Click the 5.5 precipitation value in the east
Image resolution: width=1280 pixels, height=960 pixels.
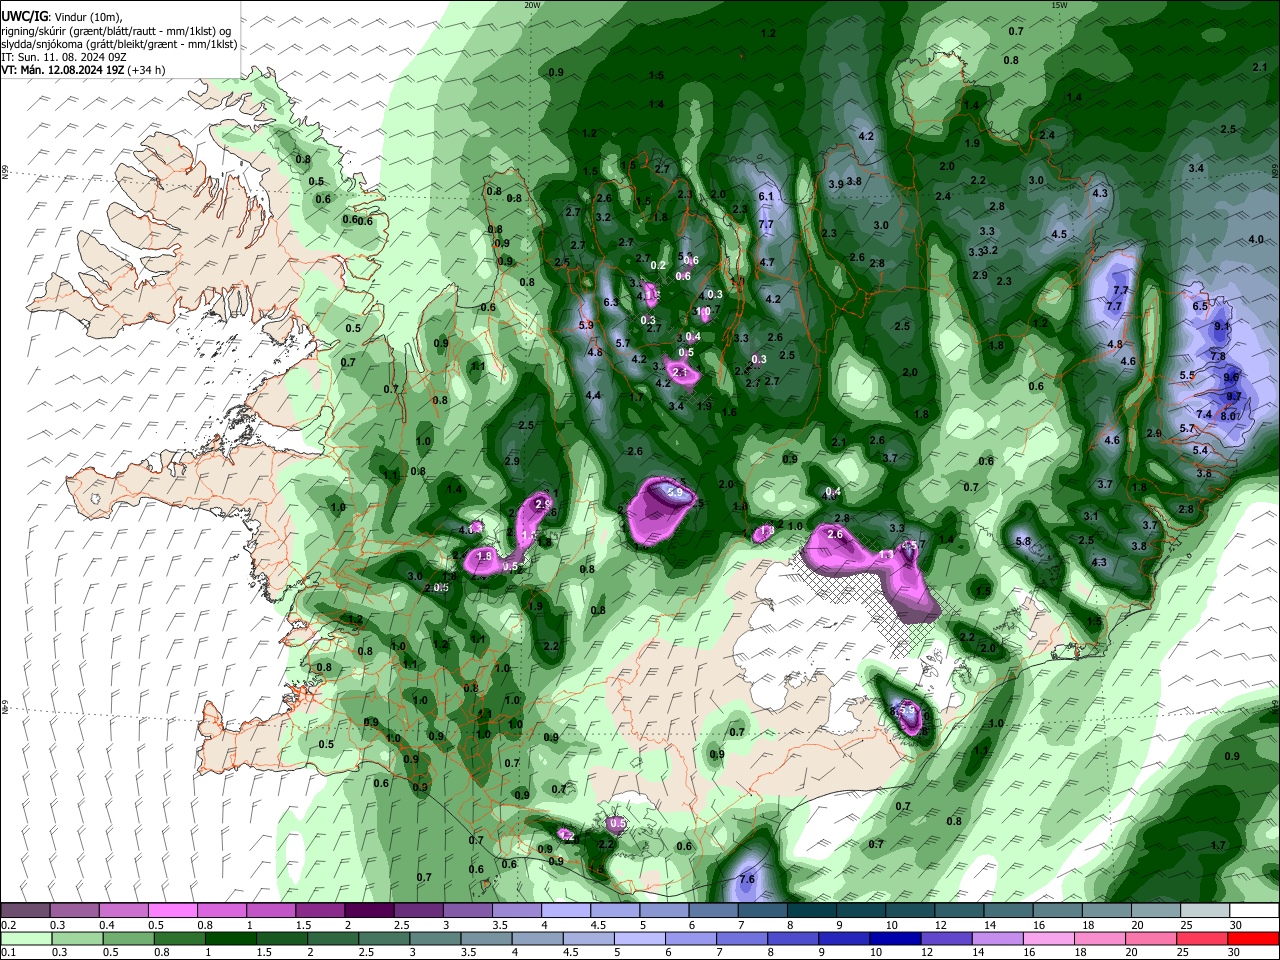click(1187, 376)
